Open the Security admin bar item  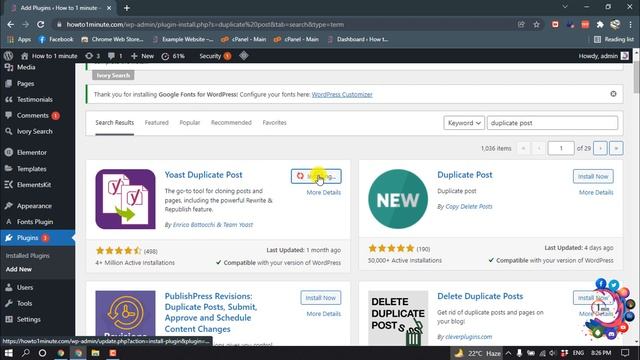click(215, 56)
